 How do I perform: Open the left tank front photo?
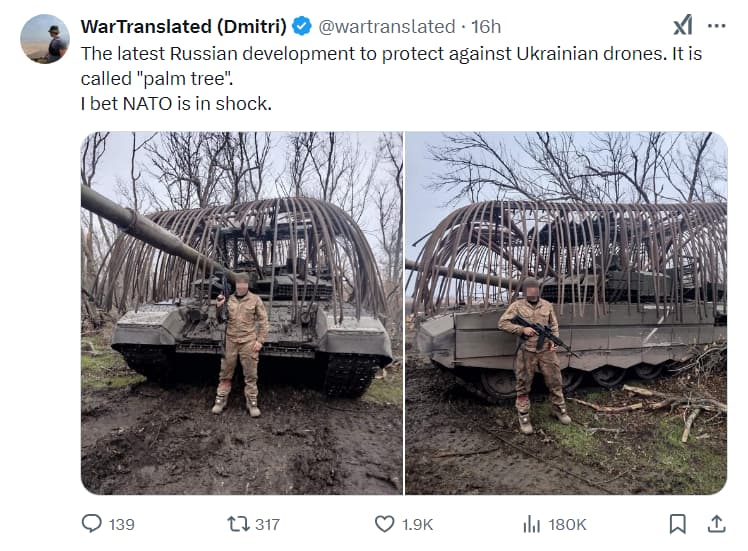tap(242, 313)
